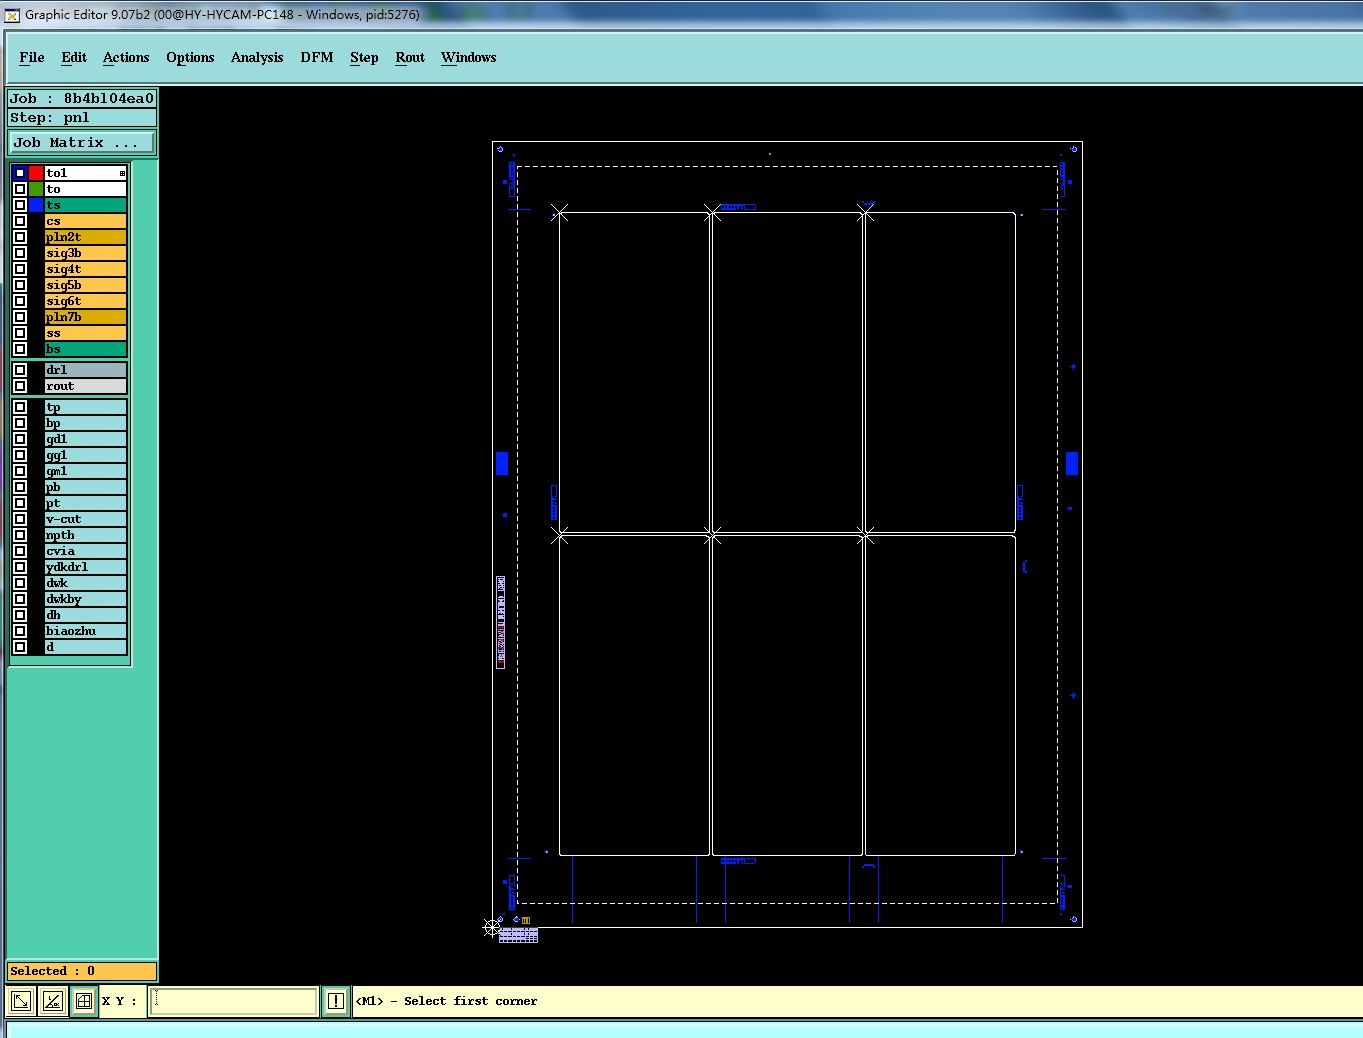Image resolution: width=1363 pixels, height=1038 pixels.
Task: Check the drl layer box
Action: coord(20,370)
